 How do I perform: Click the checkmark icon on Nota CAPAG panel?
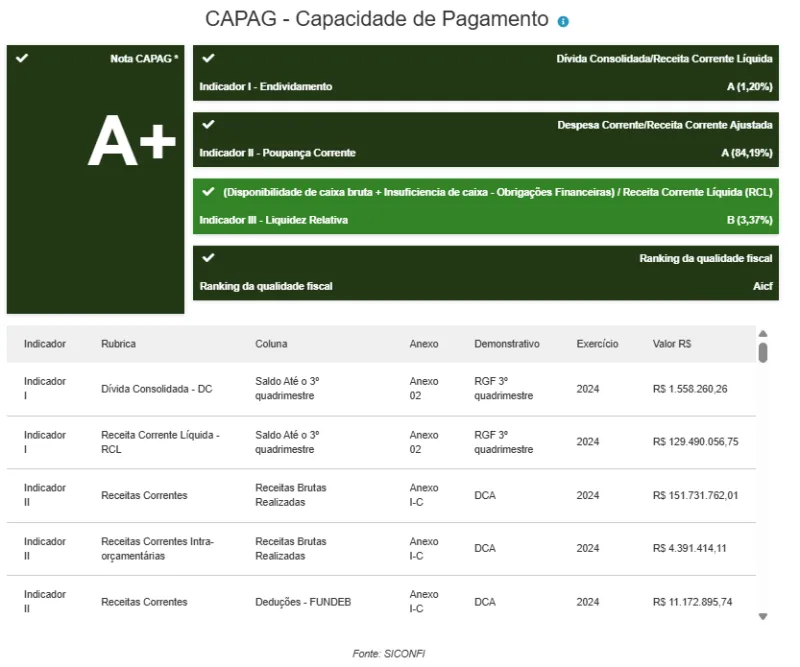(x=22, y=59)
